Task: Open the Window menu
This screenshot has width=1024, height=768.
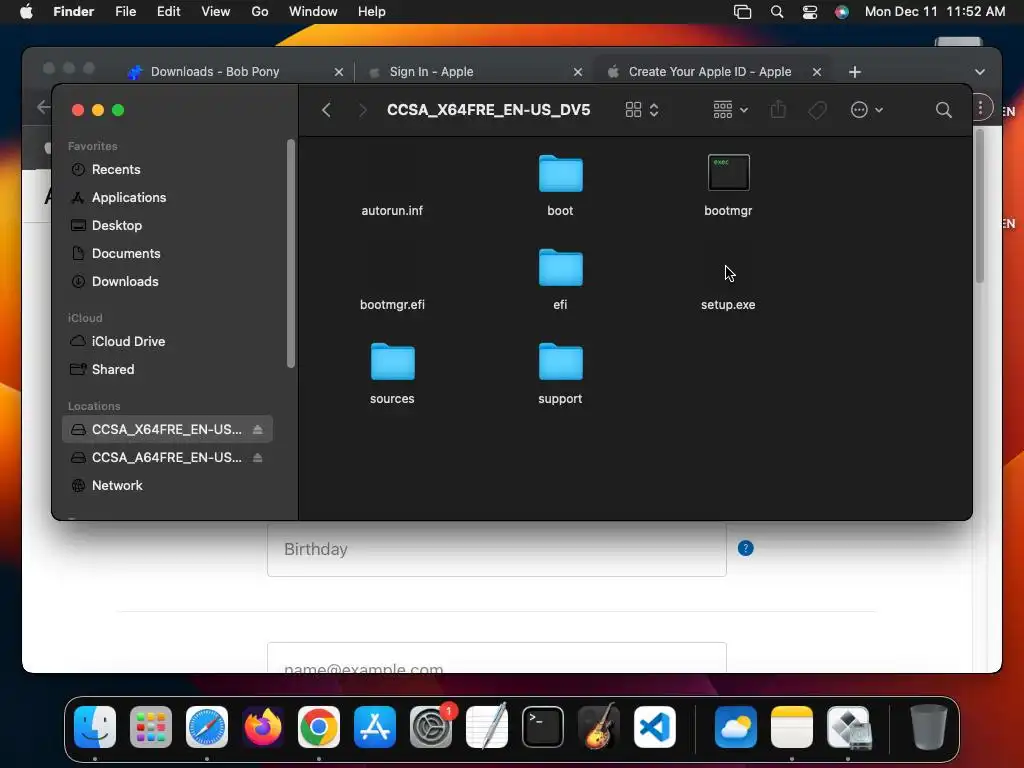Action: pos(313,12)
